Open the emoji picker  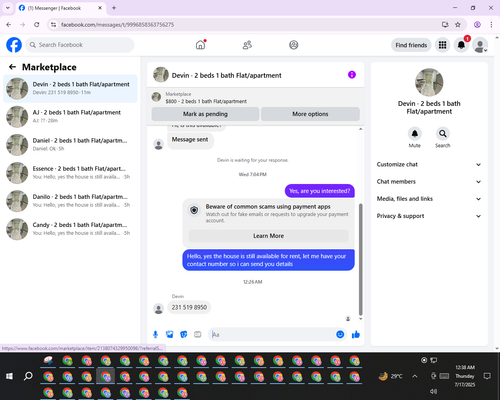click(340, 334)
